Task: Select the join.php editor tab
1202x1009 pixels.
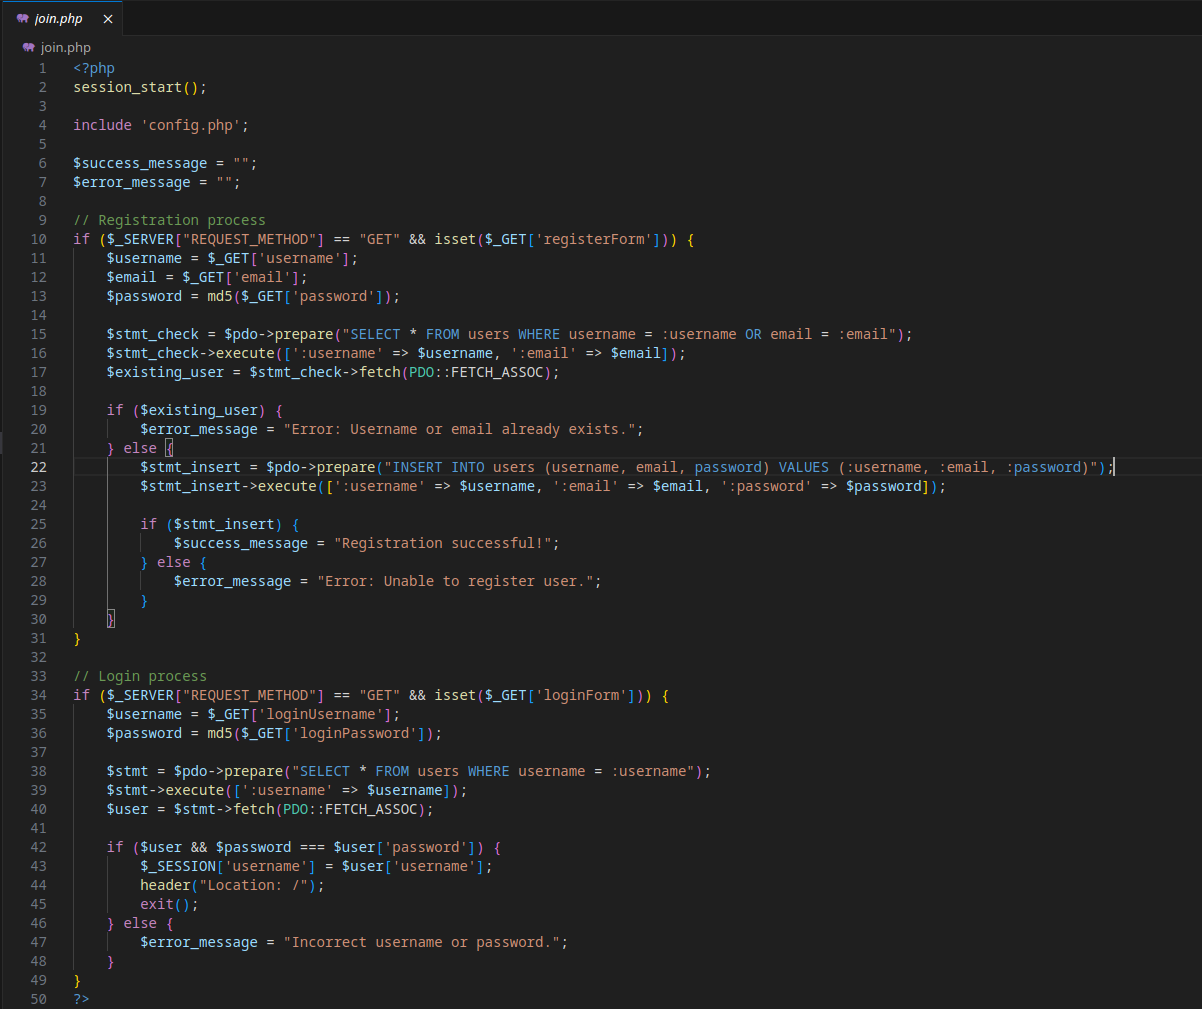Action: 64,19
